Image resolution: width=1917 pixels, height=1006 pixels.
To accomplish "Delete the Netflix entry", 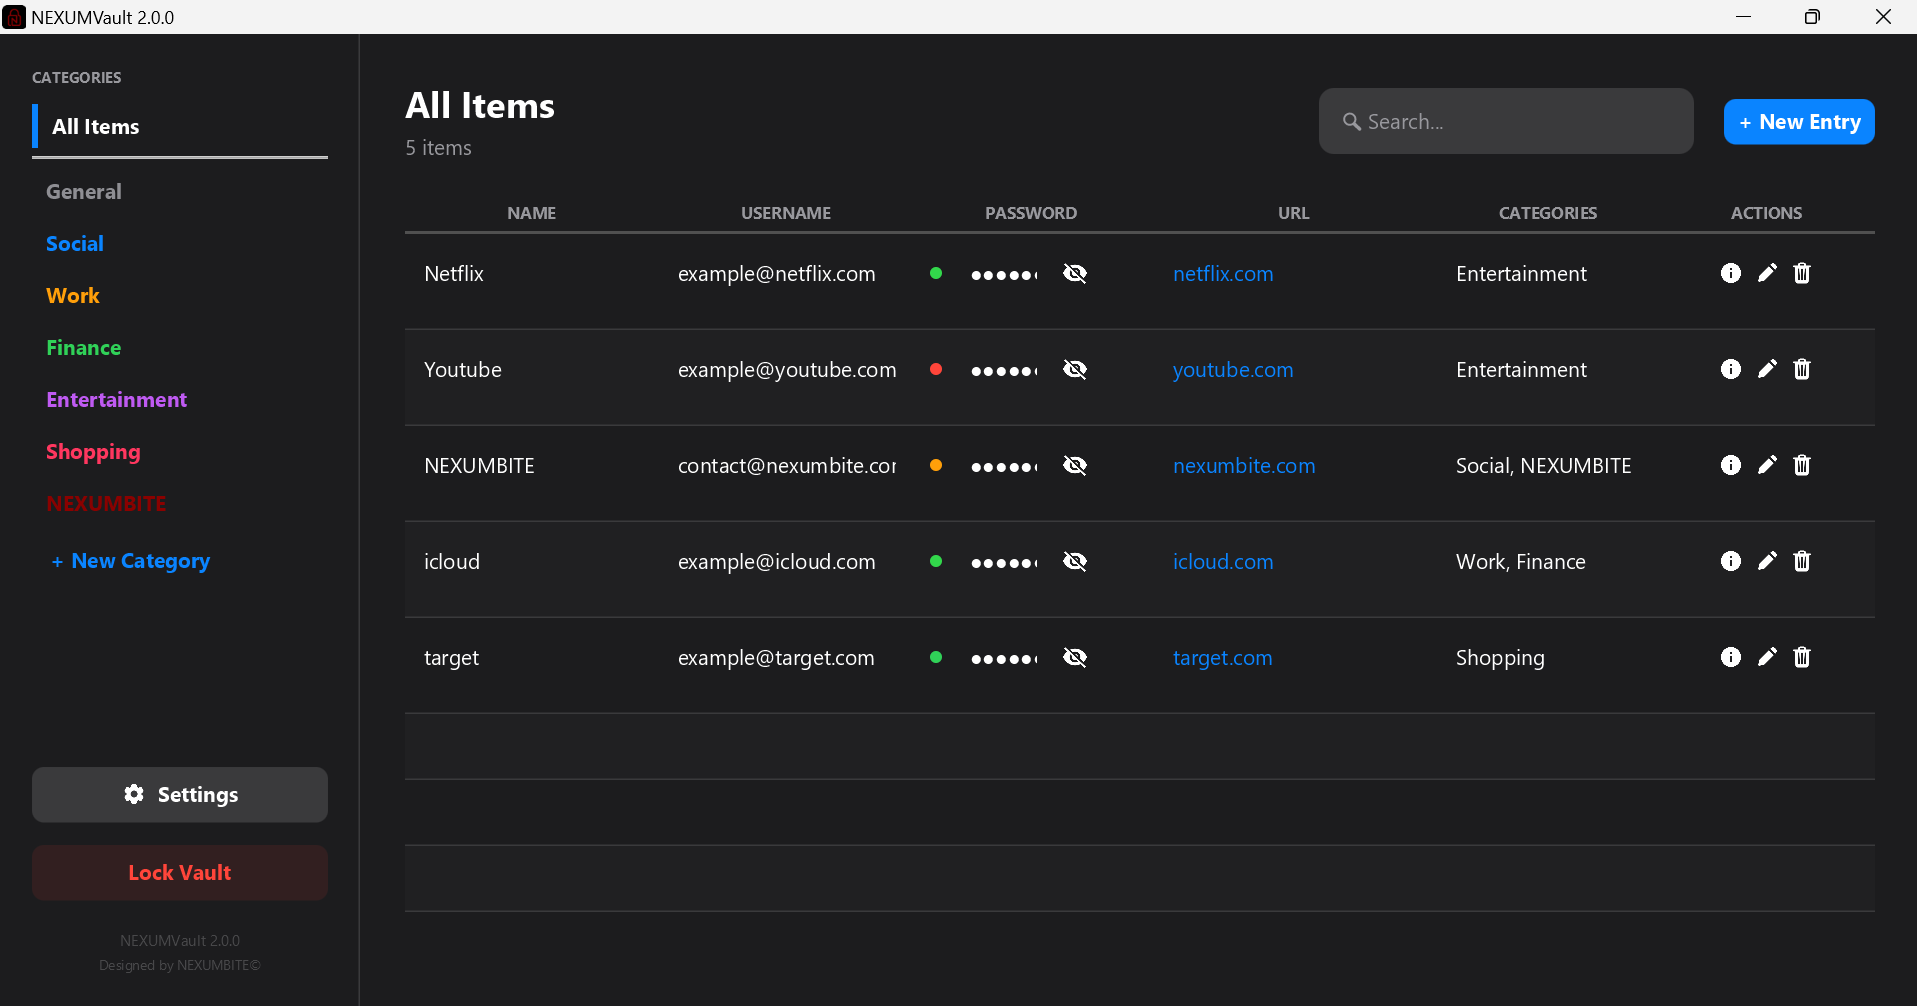I will click(1802, 273).
